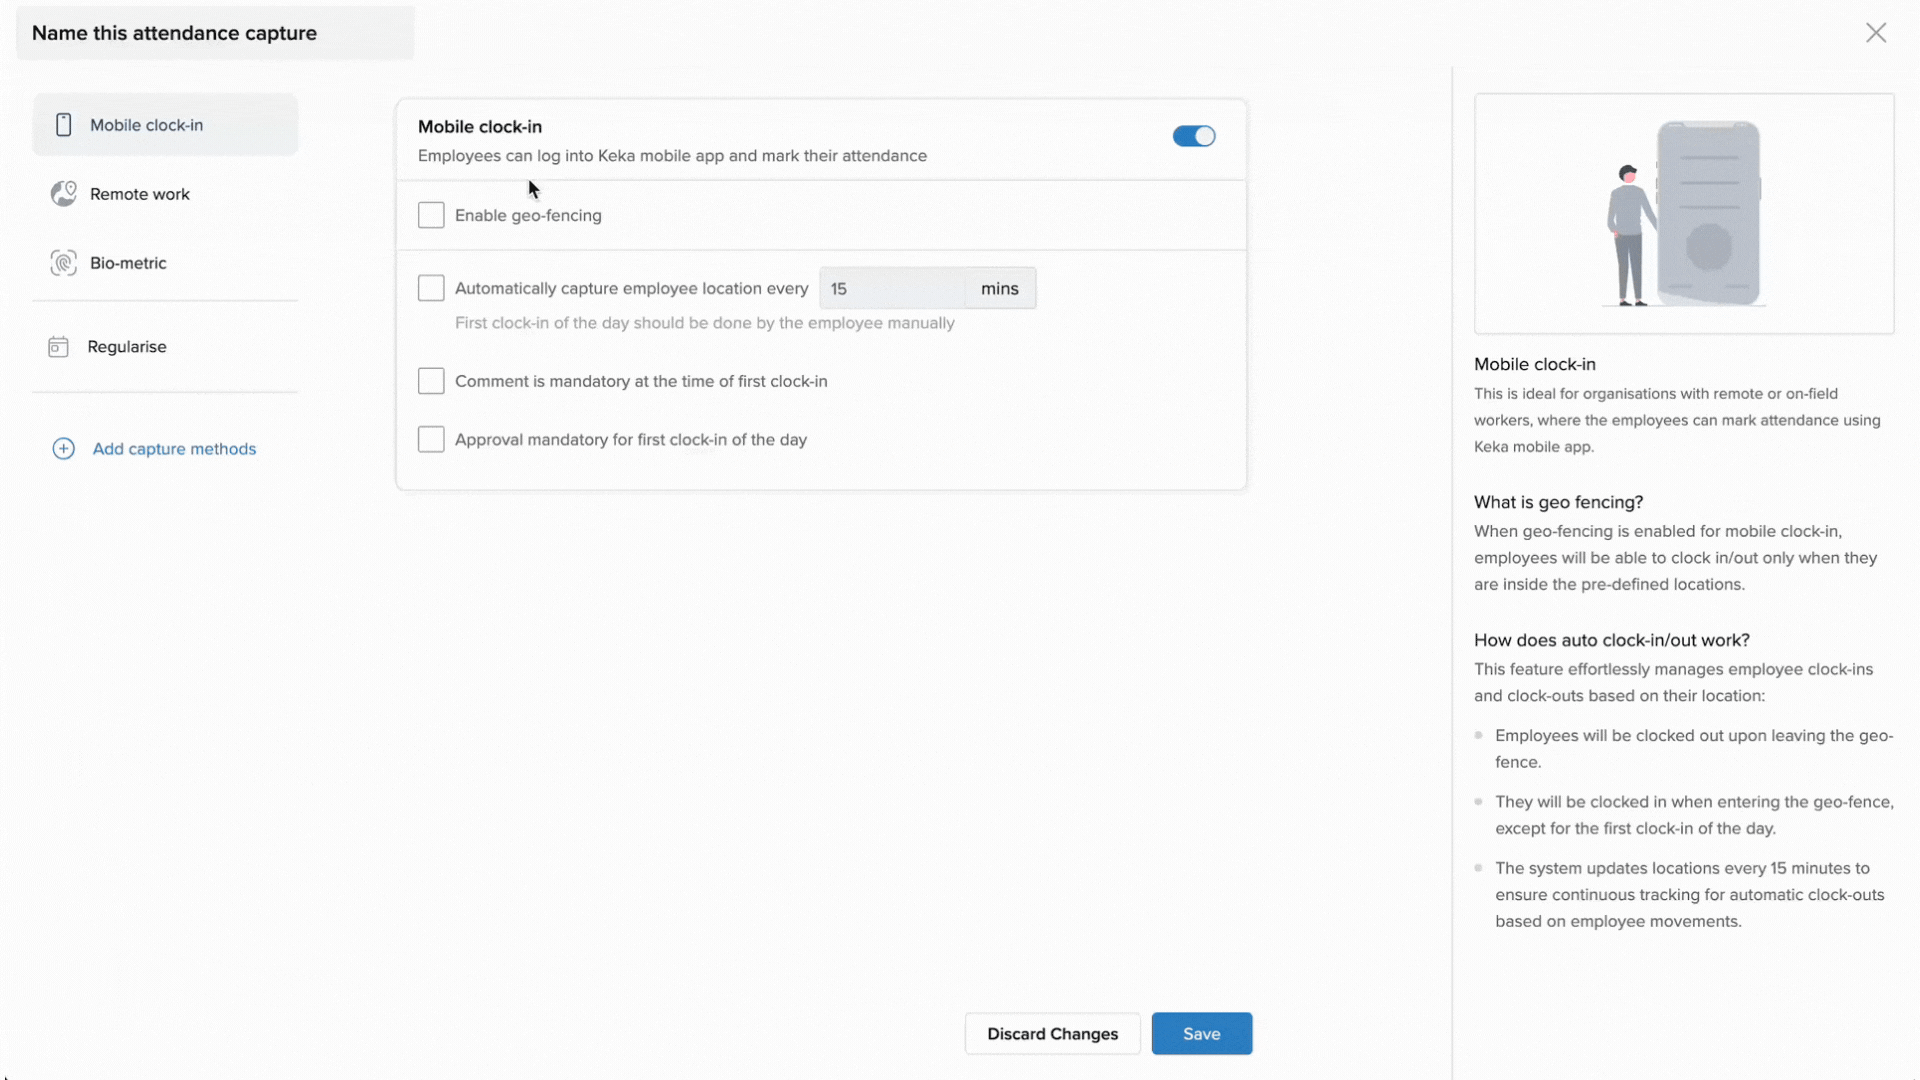Screen dimensions: 1920x1080
Task: Click the location interval minutes field
Action: pos(892,288)
